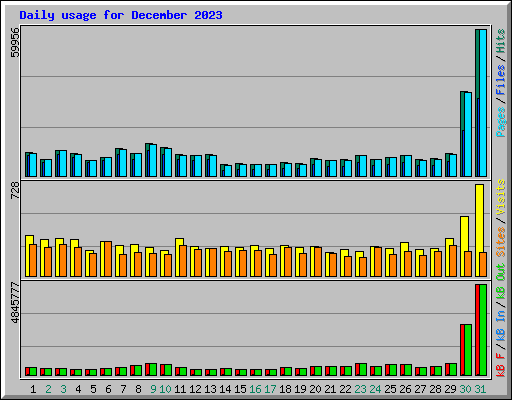Click the 'Visits' legend label
The height and width of the screenshot is (400, 512).
pyautogui.click(x=501, y=197)
